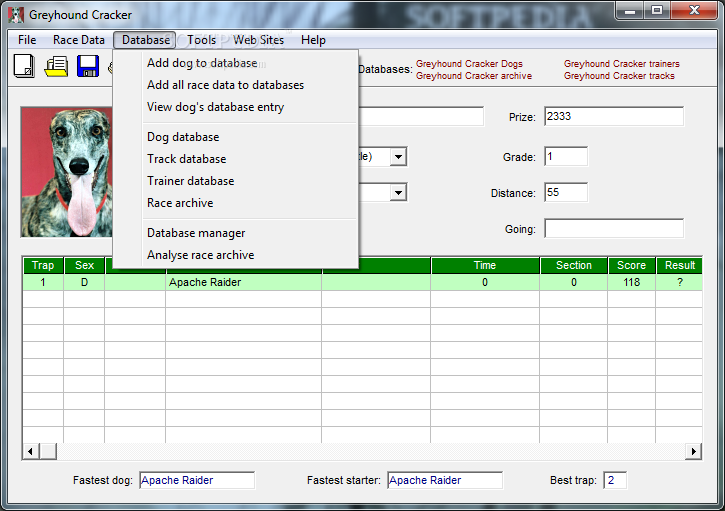This screenshot has width=725, height=511.
Task: Click the Sex cell showing D
Action: tap(84, 283)
